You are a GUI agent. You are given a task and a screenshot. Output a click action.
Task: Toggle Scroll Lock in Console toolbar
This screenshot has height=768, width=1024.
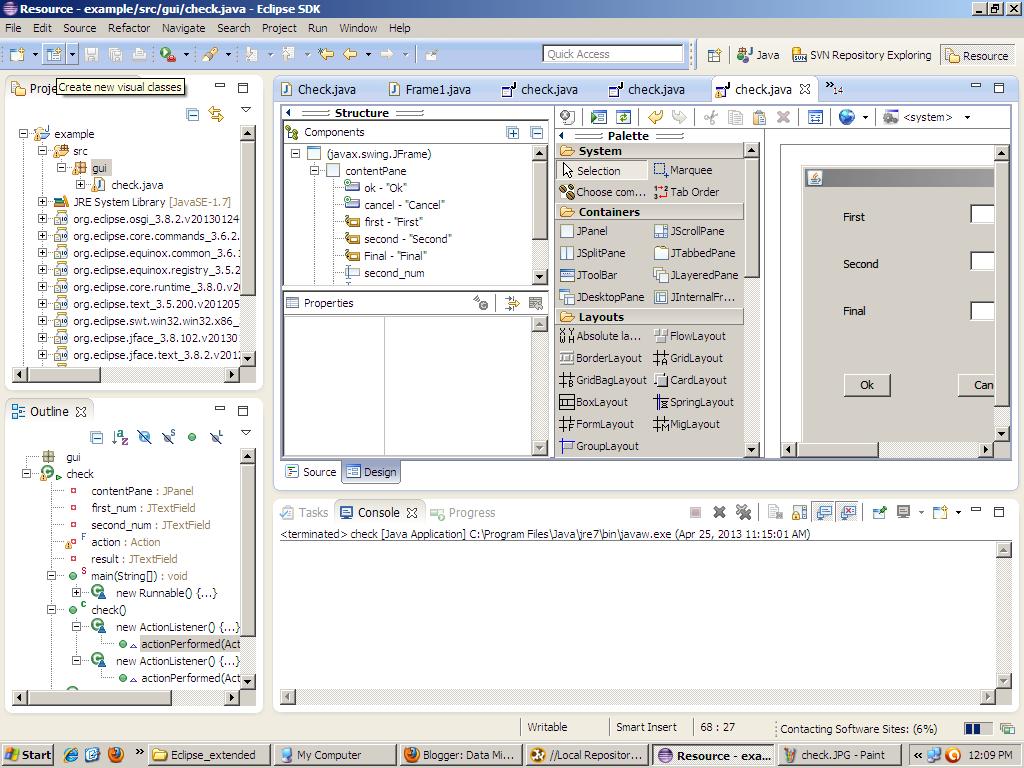tap(799, 512)
